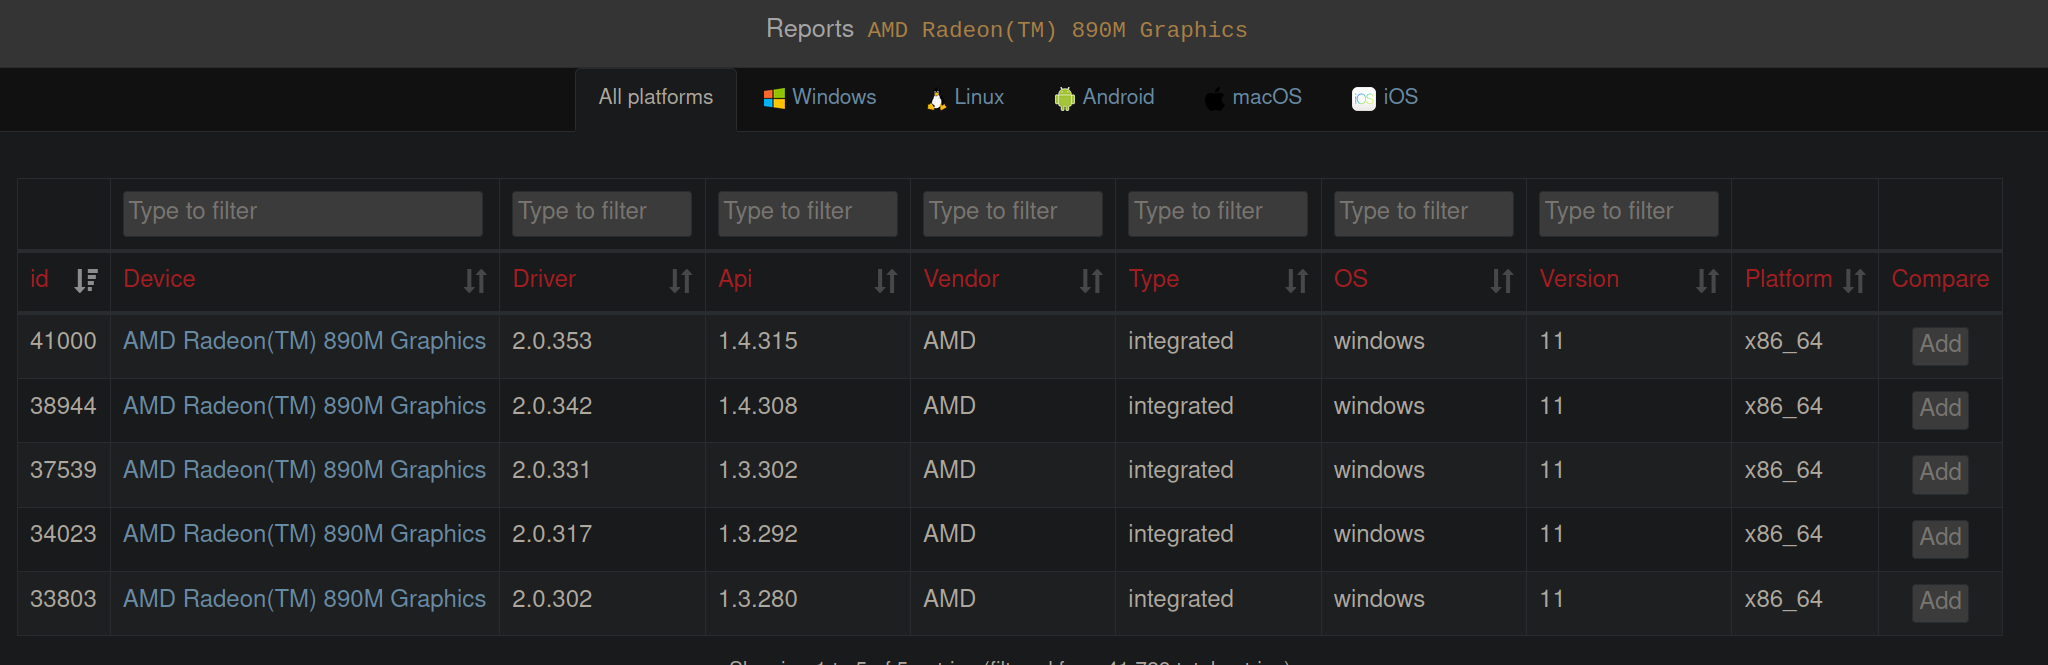Click the Platform column sort arrows
Screen dimensions: 2048x665
coord(1855,281)
